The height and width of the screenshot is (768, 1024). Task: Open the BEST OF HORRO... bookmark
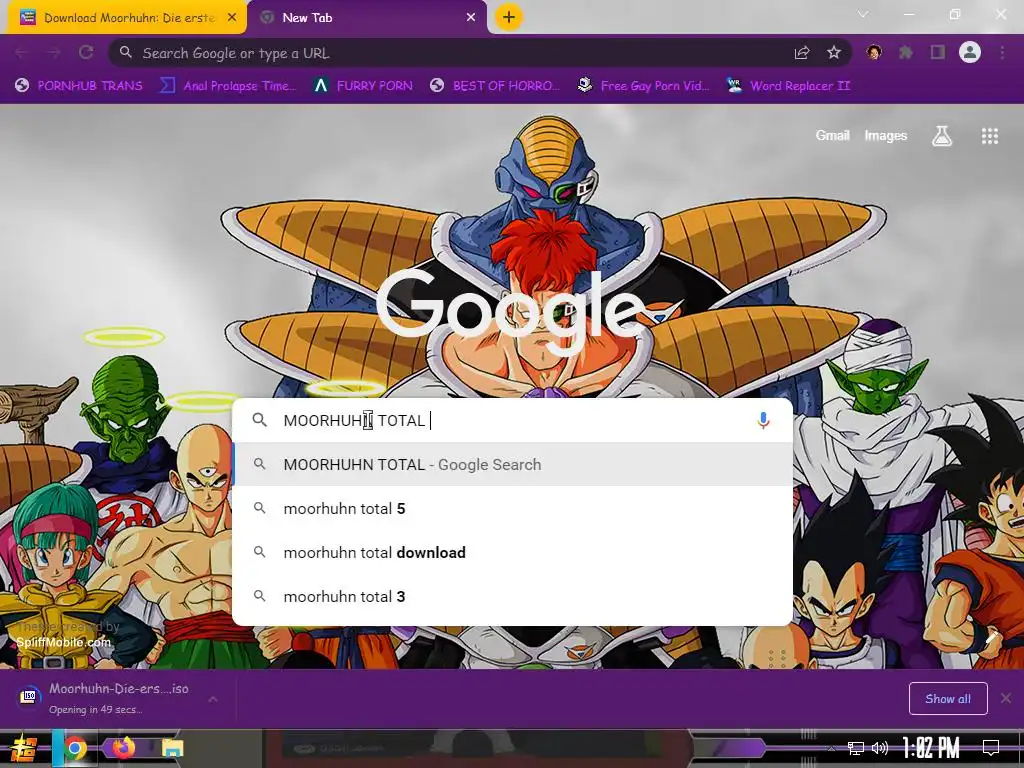point(495,86)
